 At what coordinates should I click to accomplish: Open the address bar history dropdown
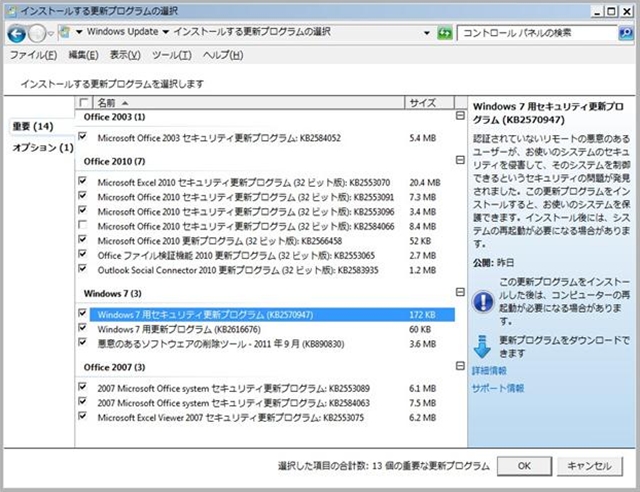(x=427, y=33)
